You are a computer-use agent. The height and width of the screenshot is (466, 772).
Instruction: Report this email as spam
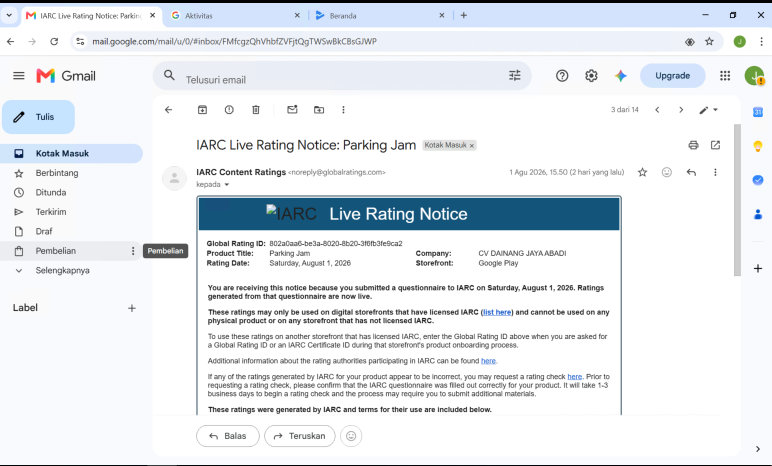pyautogui.click(x=229, y=109)
